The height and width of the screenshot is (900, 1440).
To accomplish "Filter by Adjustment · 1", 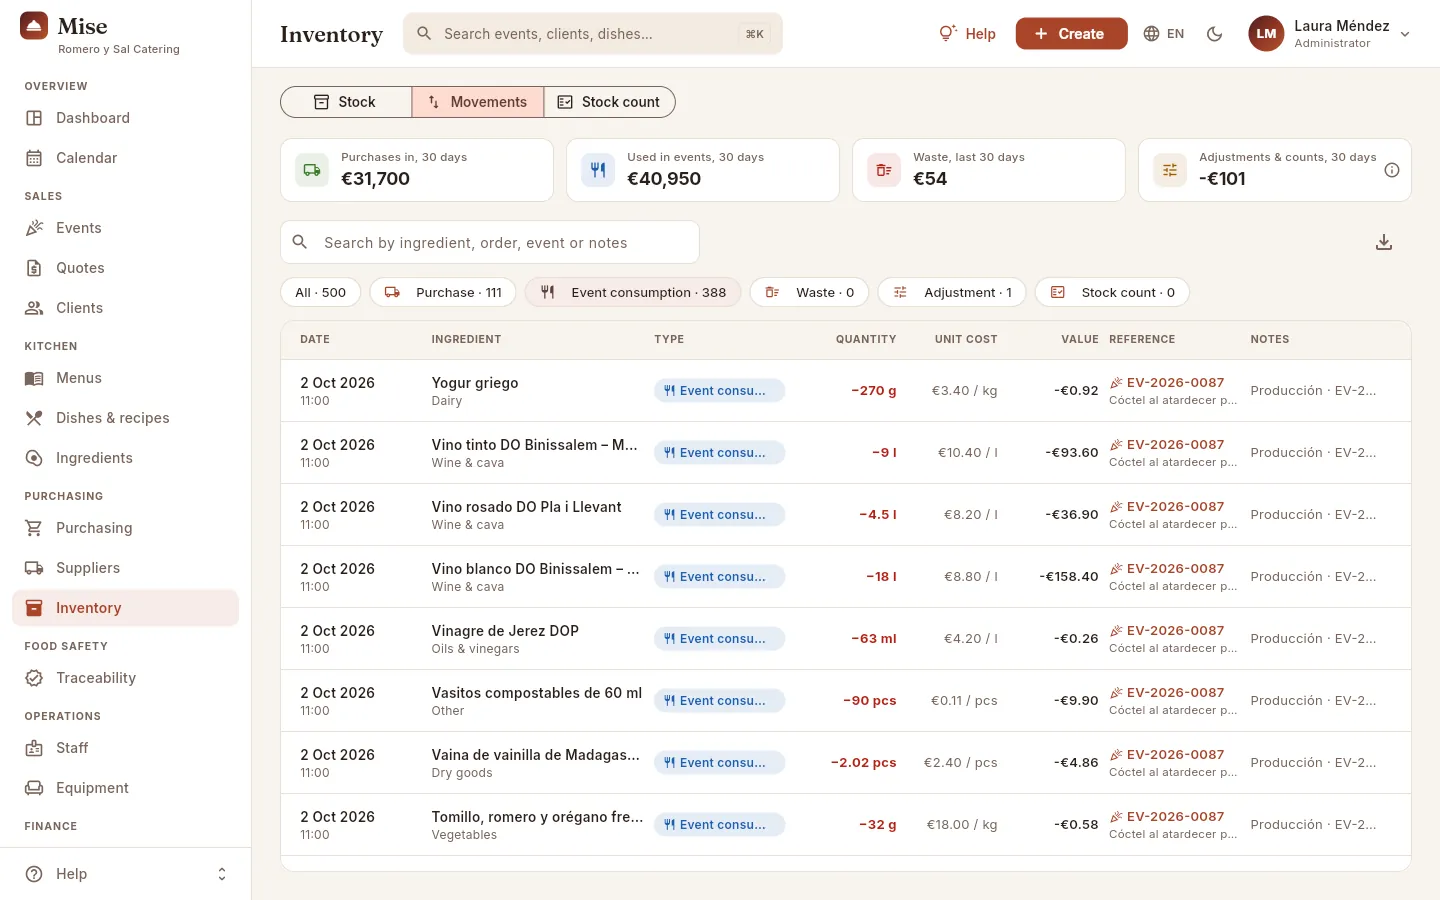I will click(x=952, y=292).
